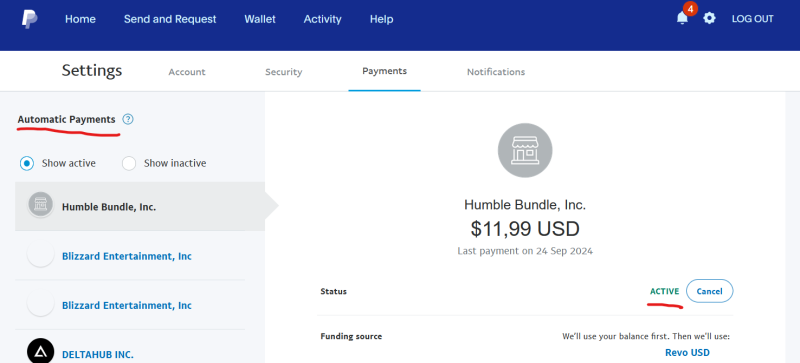Image resolution: width=800 pixels, height=363 pixels.
Task: Select the Show inactive radio button
Action: tap(129, 163)
